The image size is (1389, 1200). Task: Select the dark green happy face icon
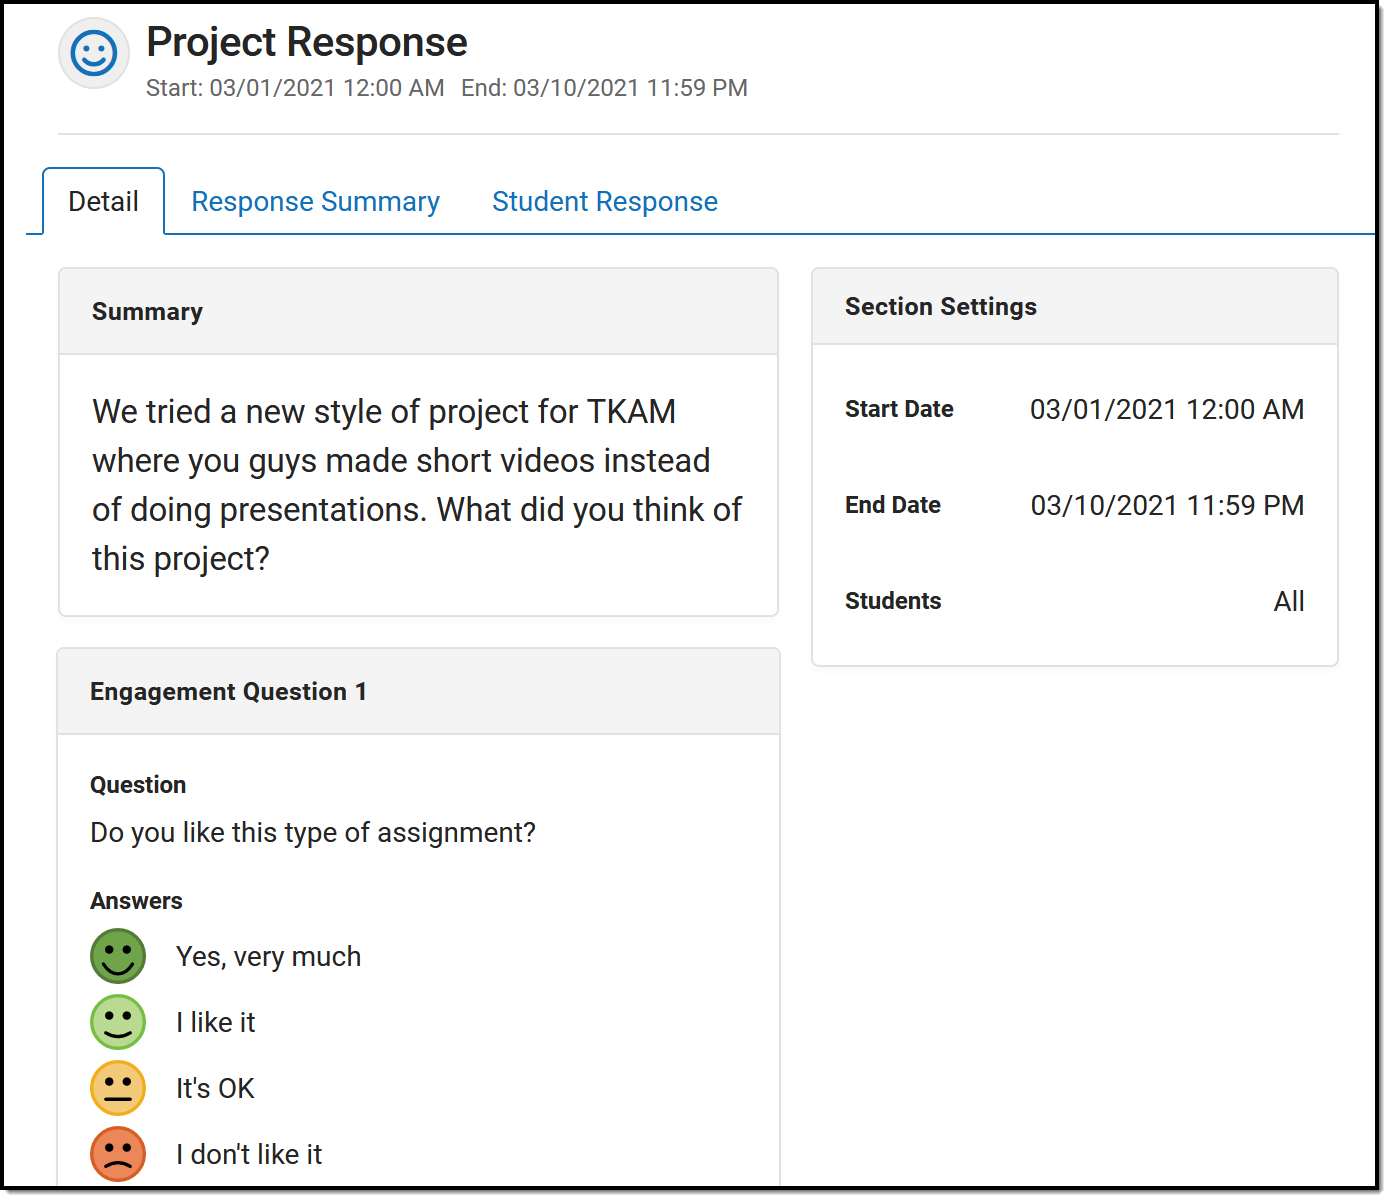(x=118, y=956)
